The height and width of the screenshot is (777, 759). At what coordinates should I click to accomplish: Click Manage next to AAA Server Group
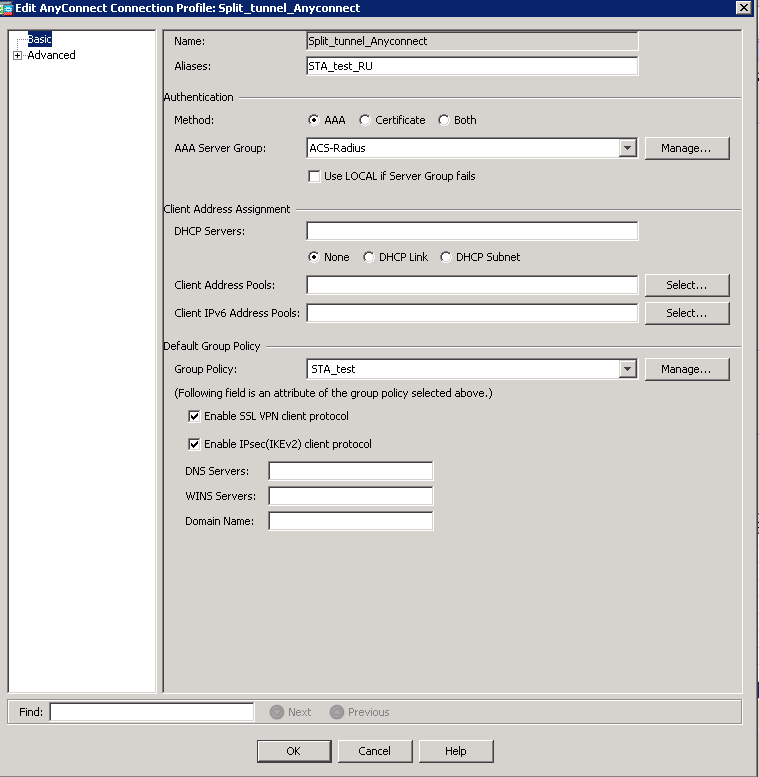(x=687, y=148)
